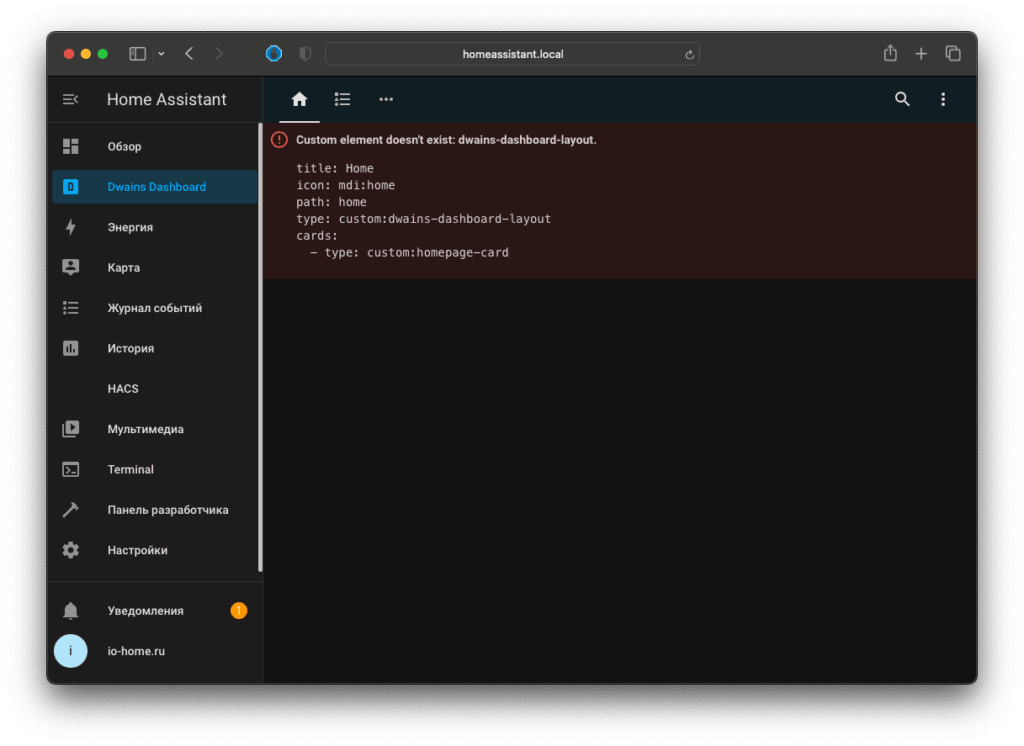Click the 'type: custom:dwains-dashboard-layout' line

click(x=423, y=219)
